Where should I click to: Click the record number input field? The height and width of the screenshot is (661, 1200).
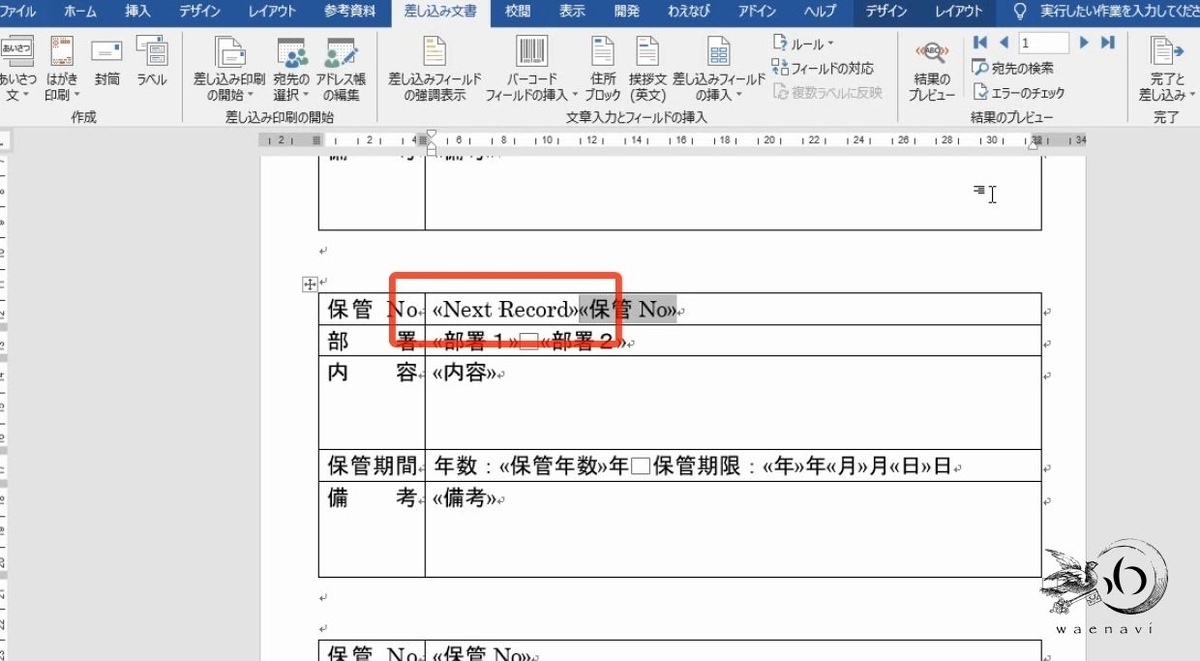coord(1044,43)
